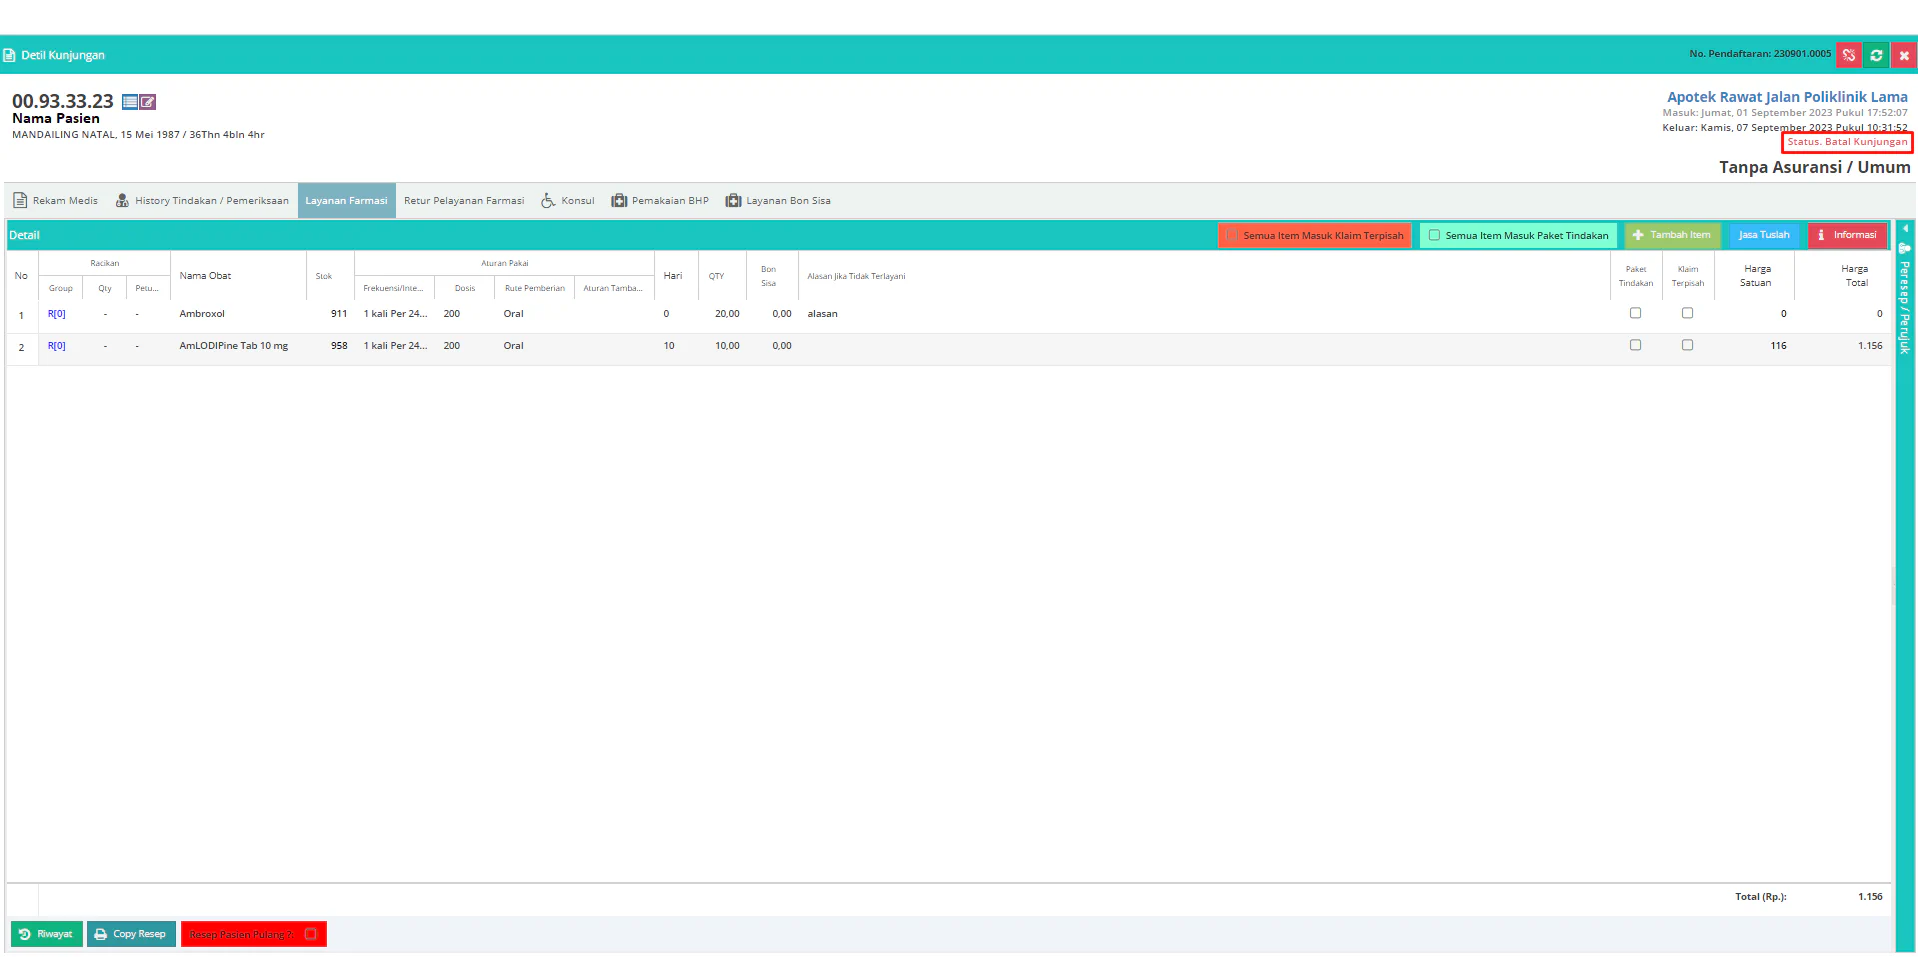Image resolution: width=1918 pixels, height=957 pixels.
Task: Click quantity value 20,00
Action: coord(727,314)
